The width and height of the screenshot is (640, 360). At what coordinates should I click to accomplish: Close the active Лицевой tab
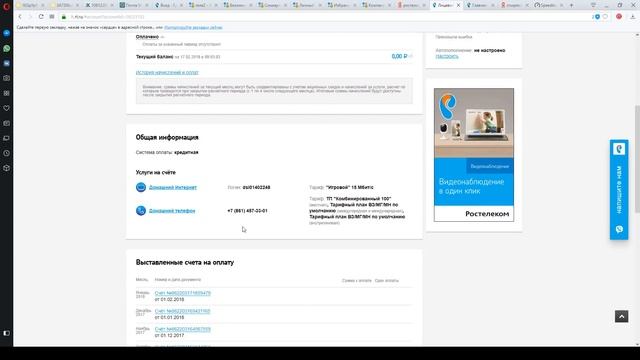coord(458,5)
